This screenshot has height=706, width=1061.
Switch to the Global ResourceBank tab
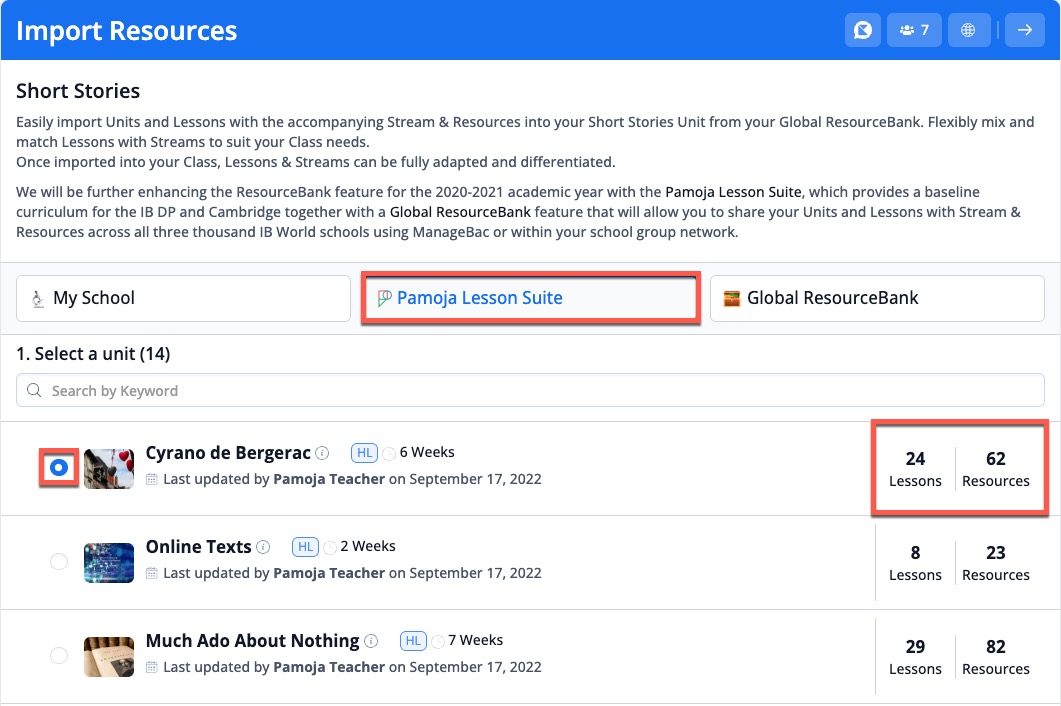click(x=877, y=298)
